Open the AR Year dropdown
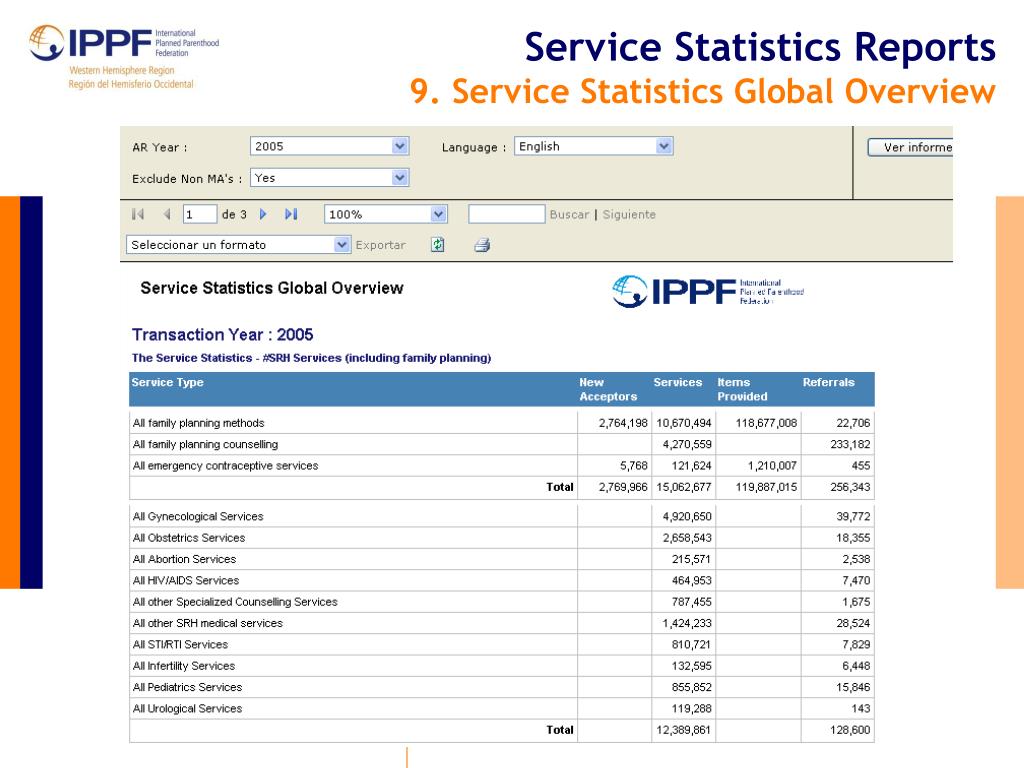 (x=400, y=146)
